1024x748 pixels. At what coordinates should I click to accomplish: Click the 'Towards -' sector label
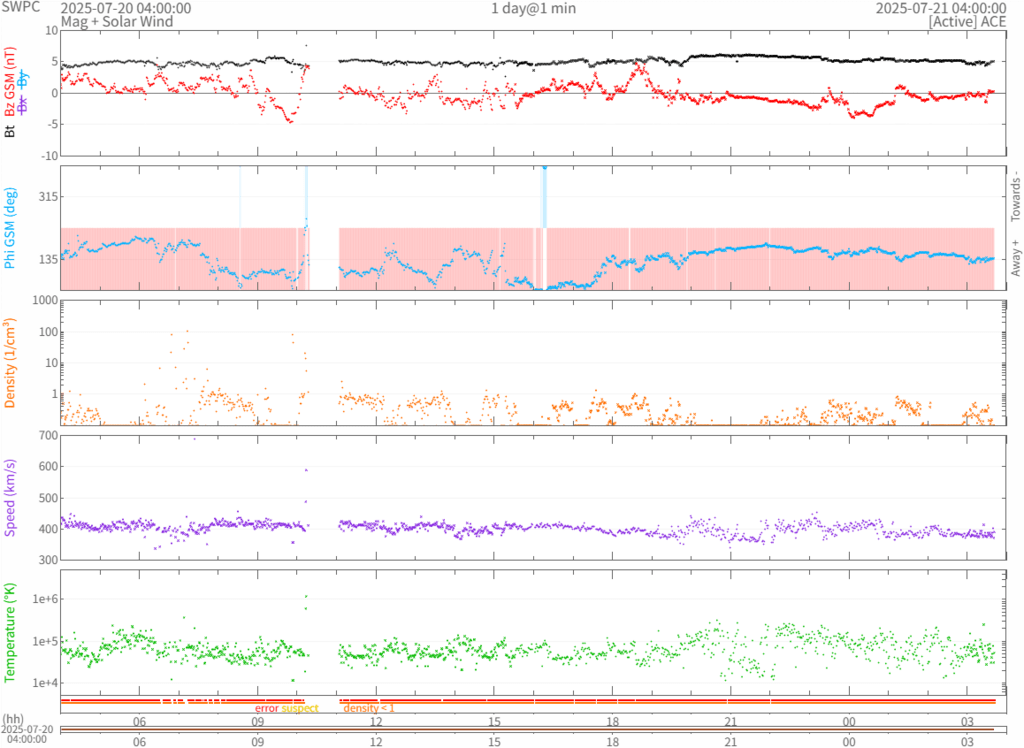(x=1015, y=193)
